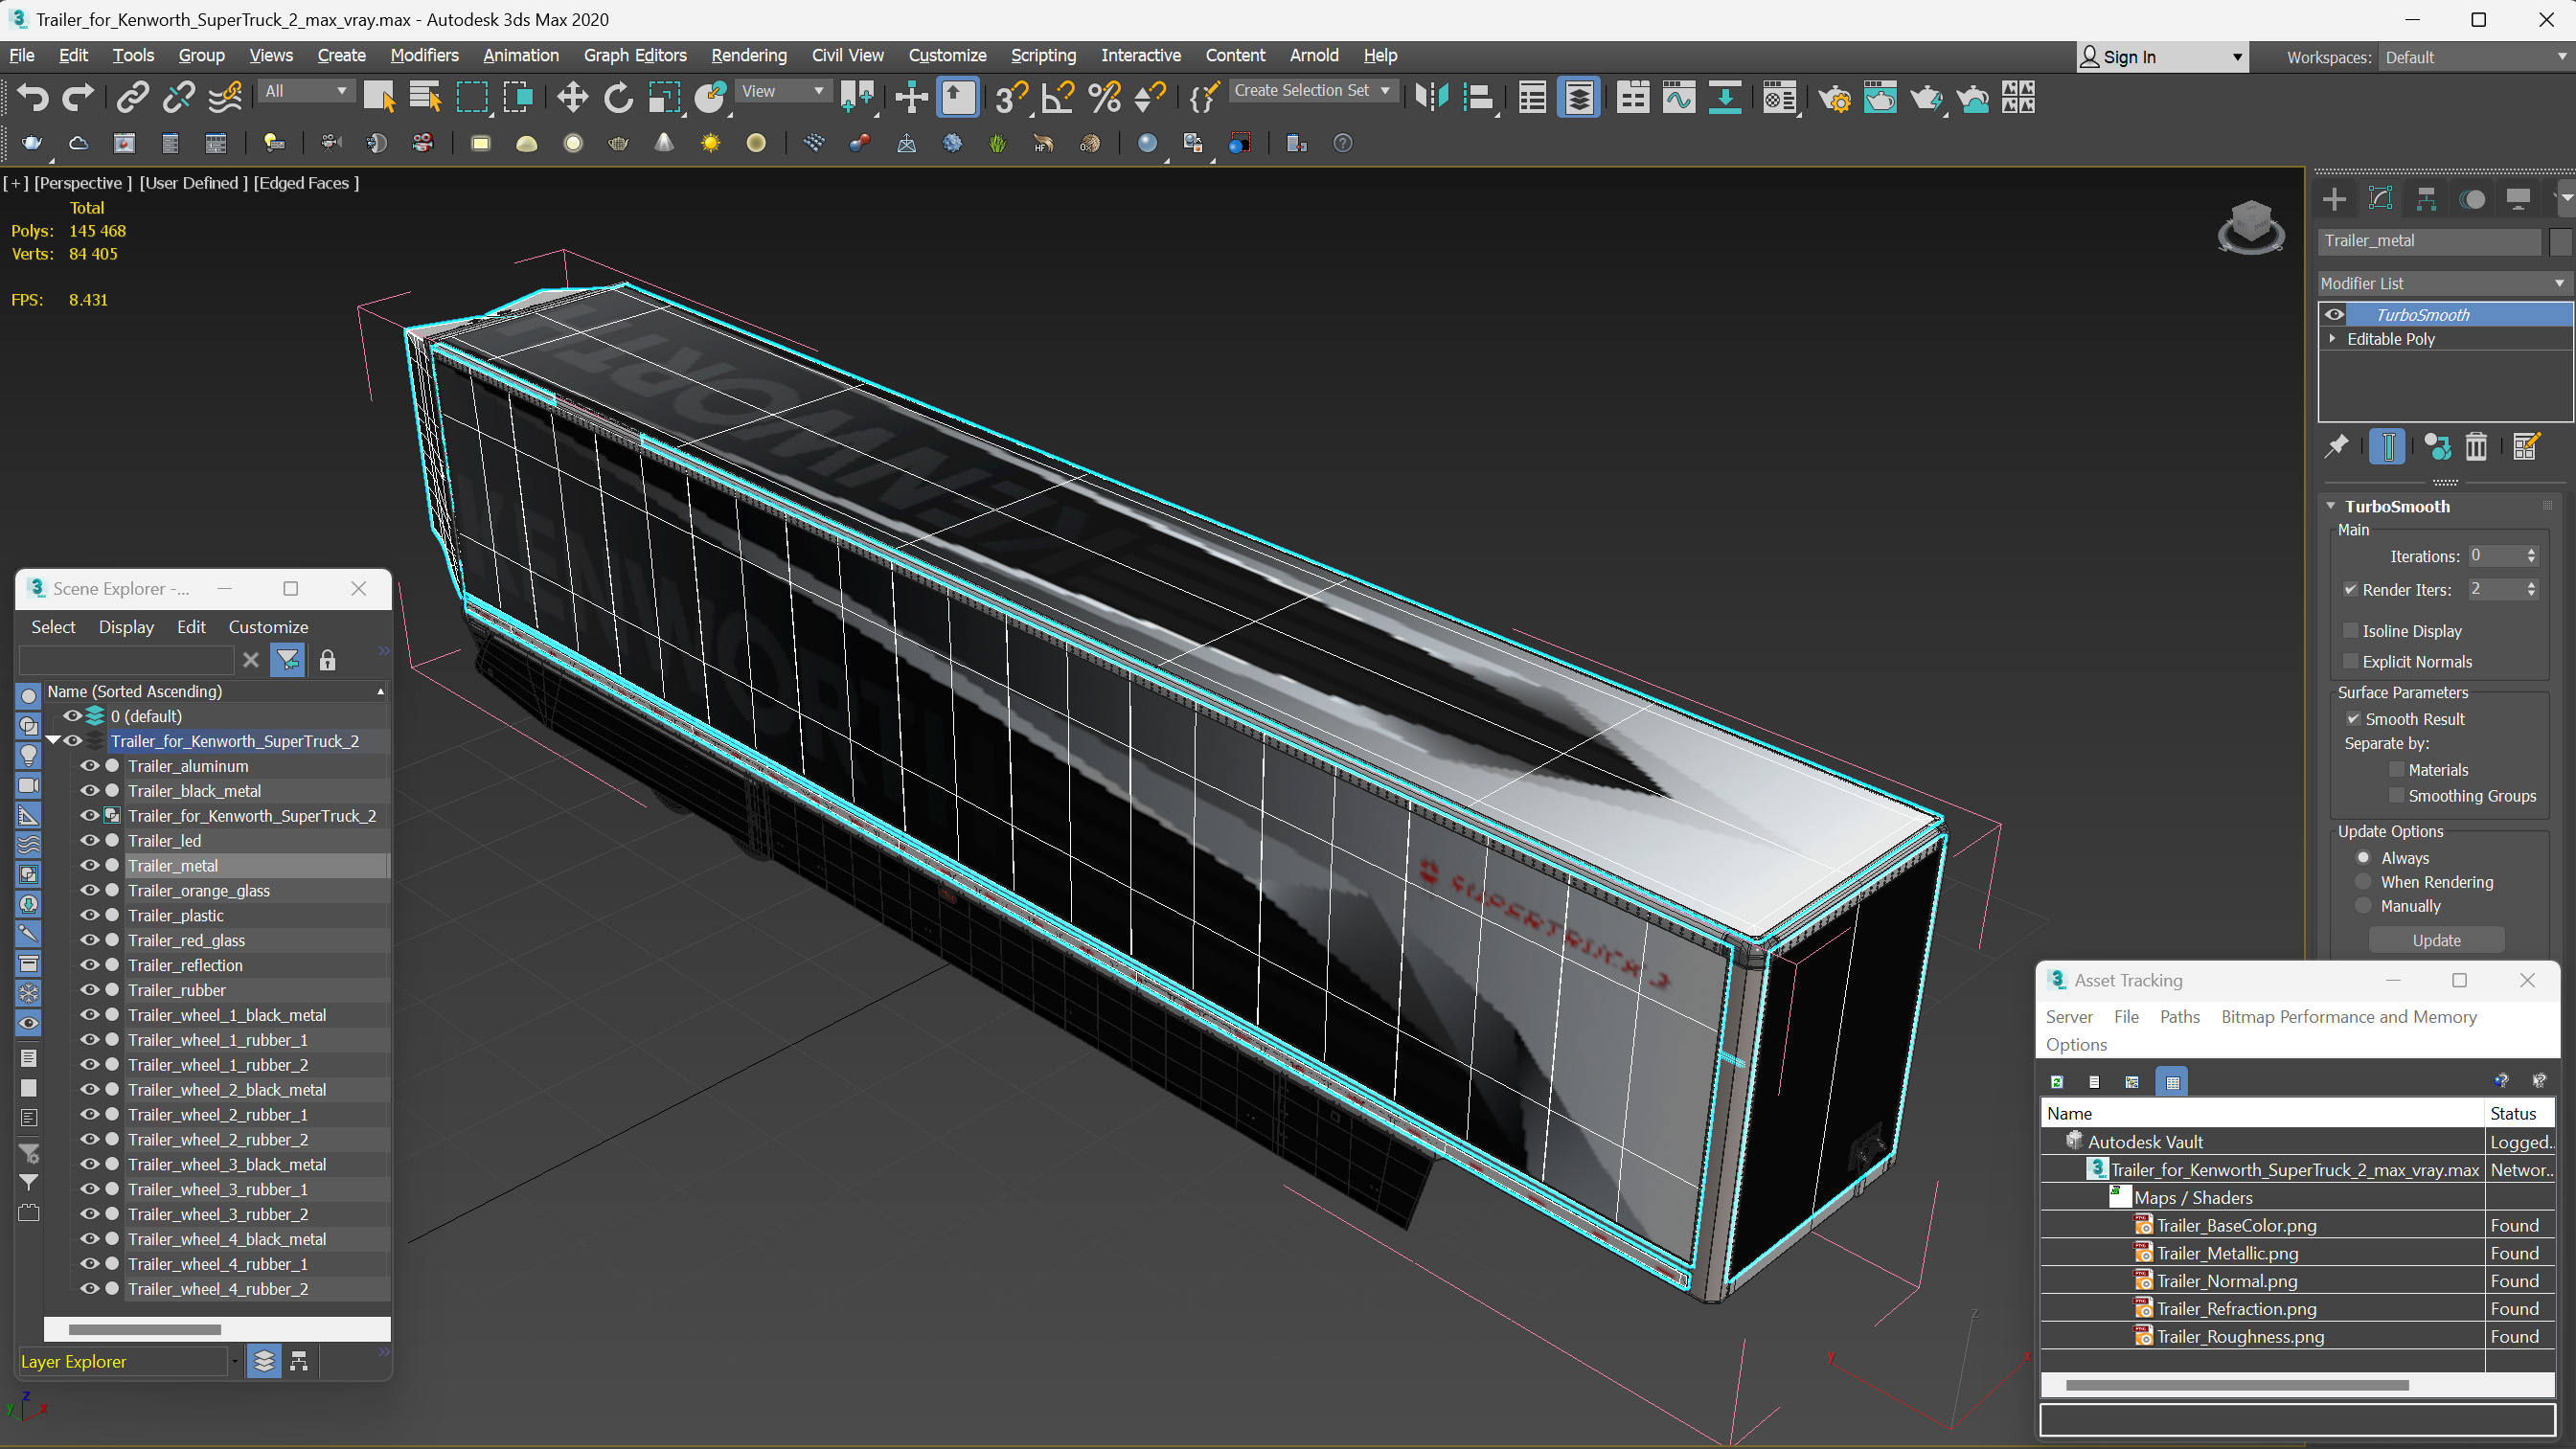Activate Select and Move tool

click(x=572, y=97)
